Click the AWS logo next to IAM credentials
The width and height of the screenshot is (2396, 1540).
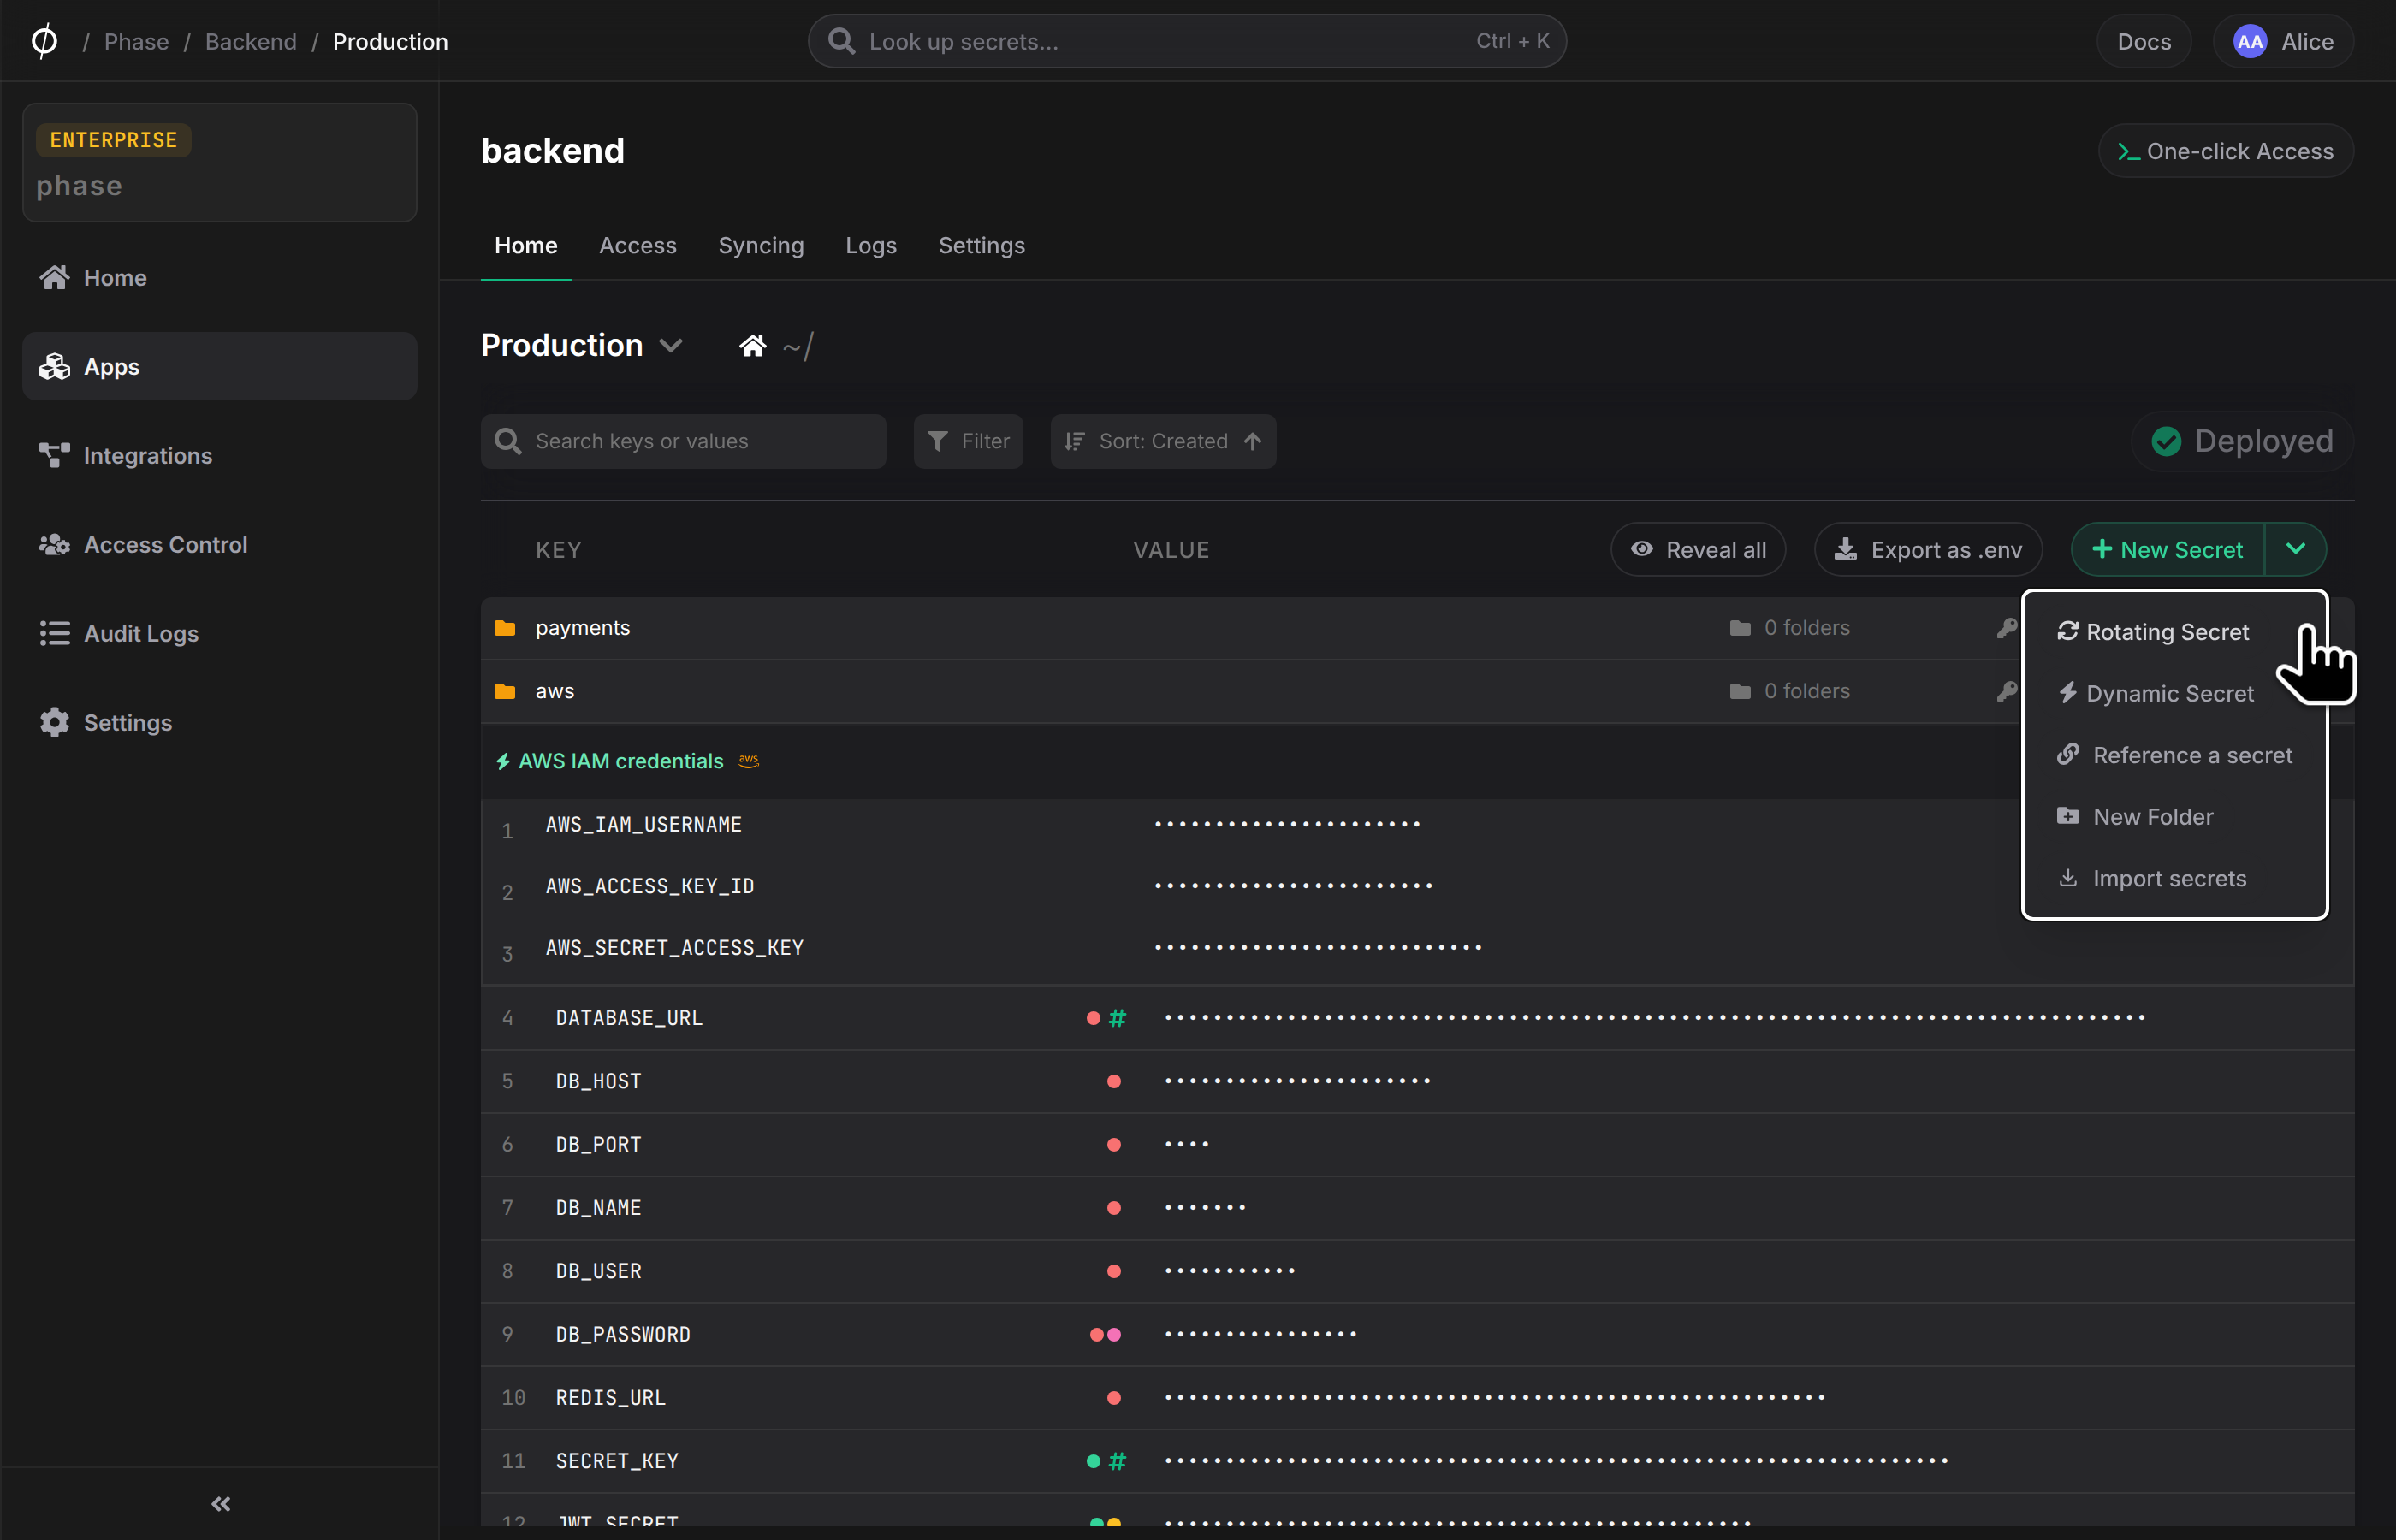tap(749, 760)
